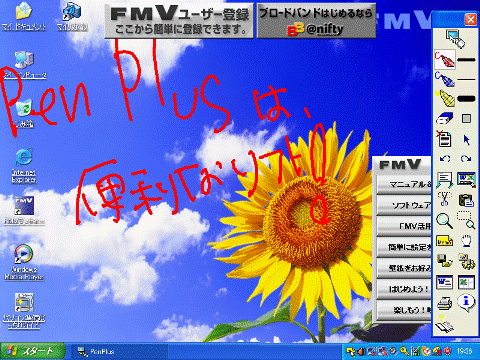The height and width of the screenshot is (360, 480).
Task: Click the ソフトウェア button in FMV panel
Action: click(x=404, y=205)
